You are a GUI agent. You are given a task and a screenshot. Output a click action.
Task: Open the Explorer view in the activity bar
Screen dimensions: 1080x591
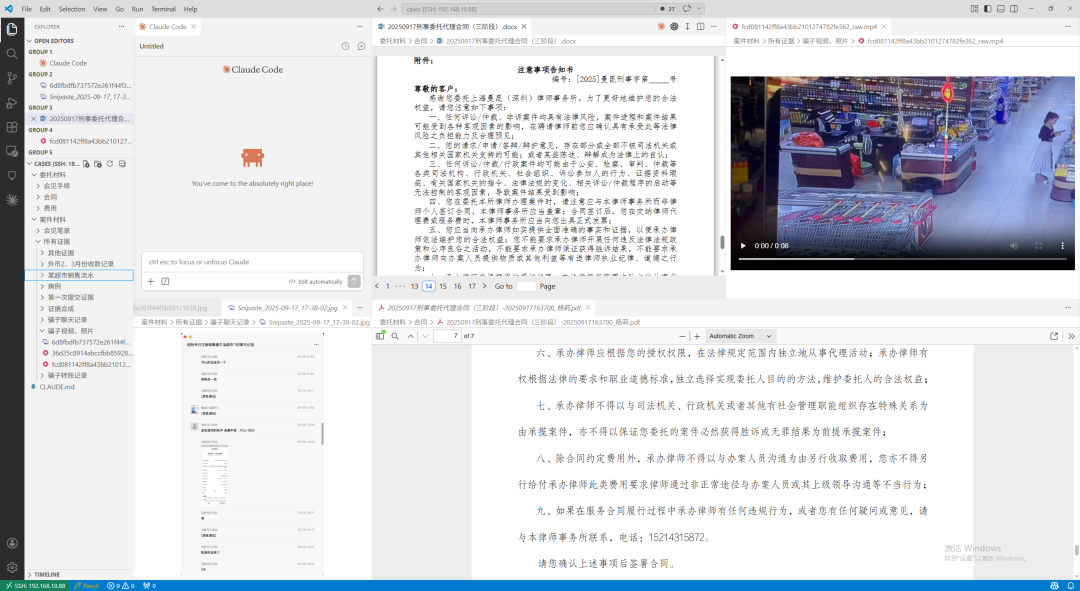coord(12,29)
